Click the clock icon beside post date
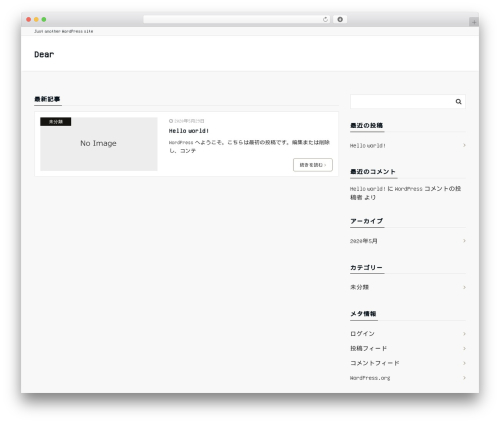 click(171, 121)
